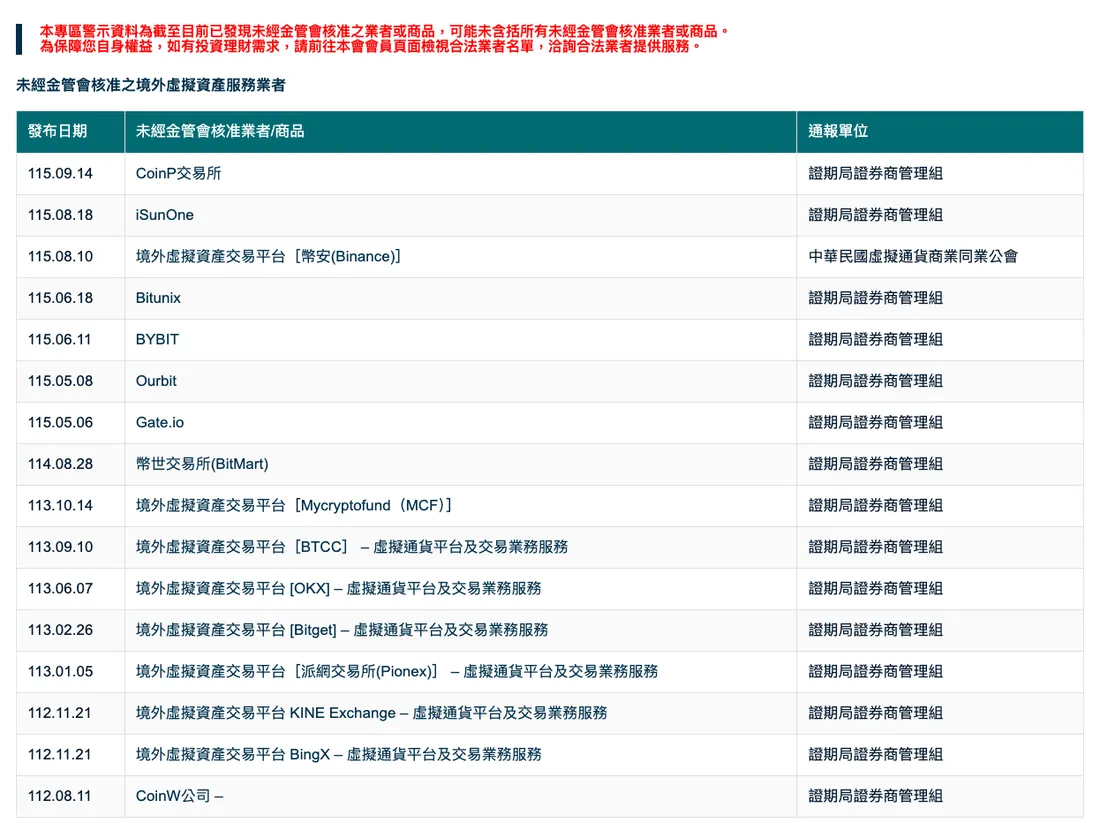Select the date 112.08.11
Viewport: 1100px width, 823px height.
click(x=60, y=795)
